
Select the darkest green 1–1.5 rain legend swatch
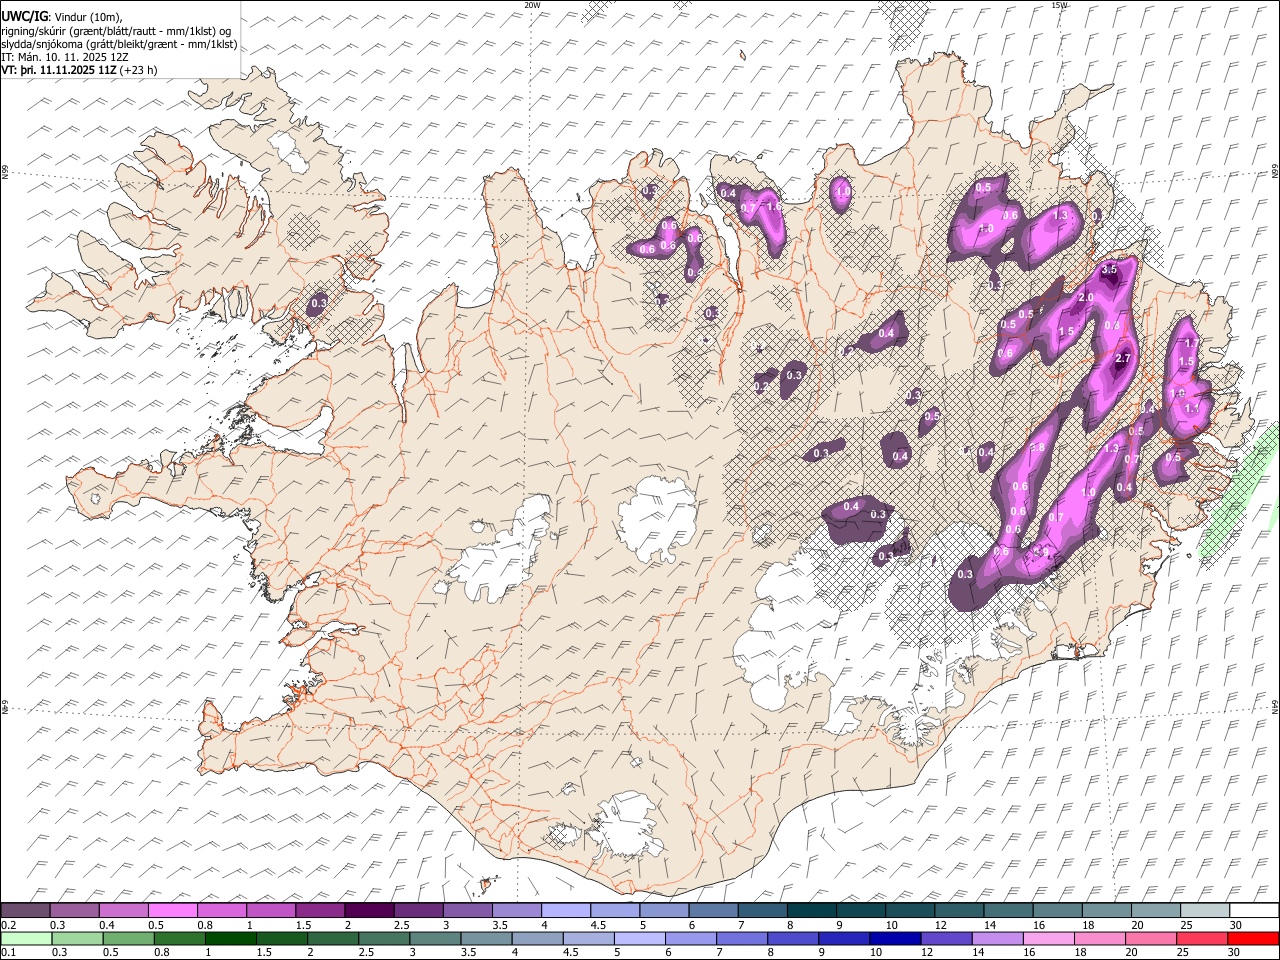point(230,938)
